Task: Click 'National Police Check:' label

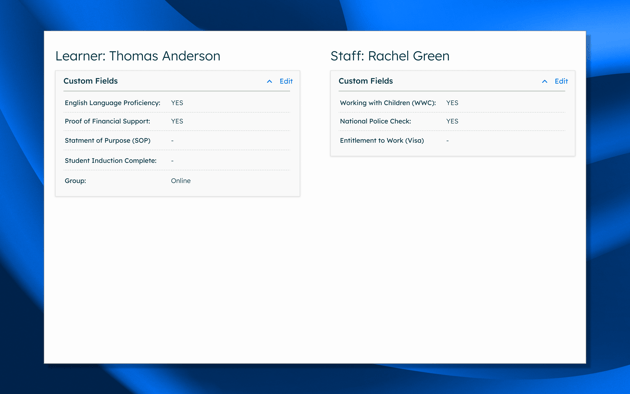Action: [x=376, y=121]
